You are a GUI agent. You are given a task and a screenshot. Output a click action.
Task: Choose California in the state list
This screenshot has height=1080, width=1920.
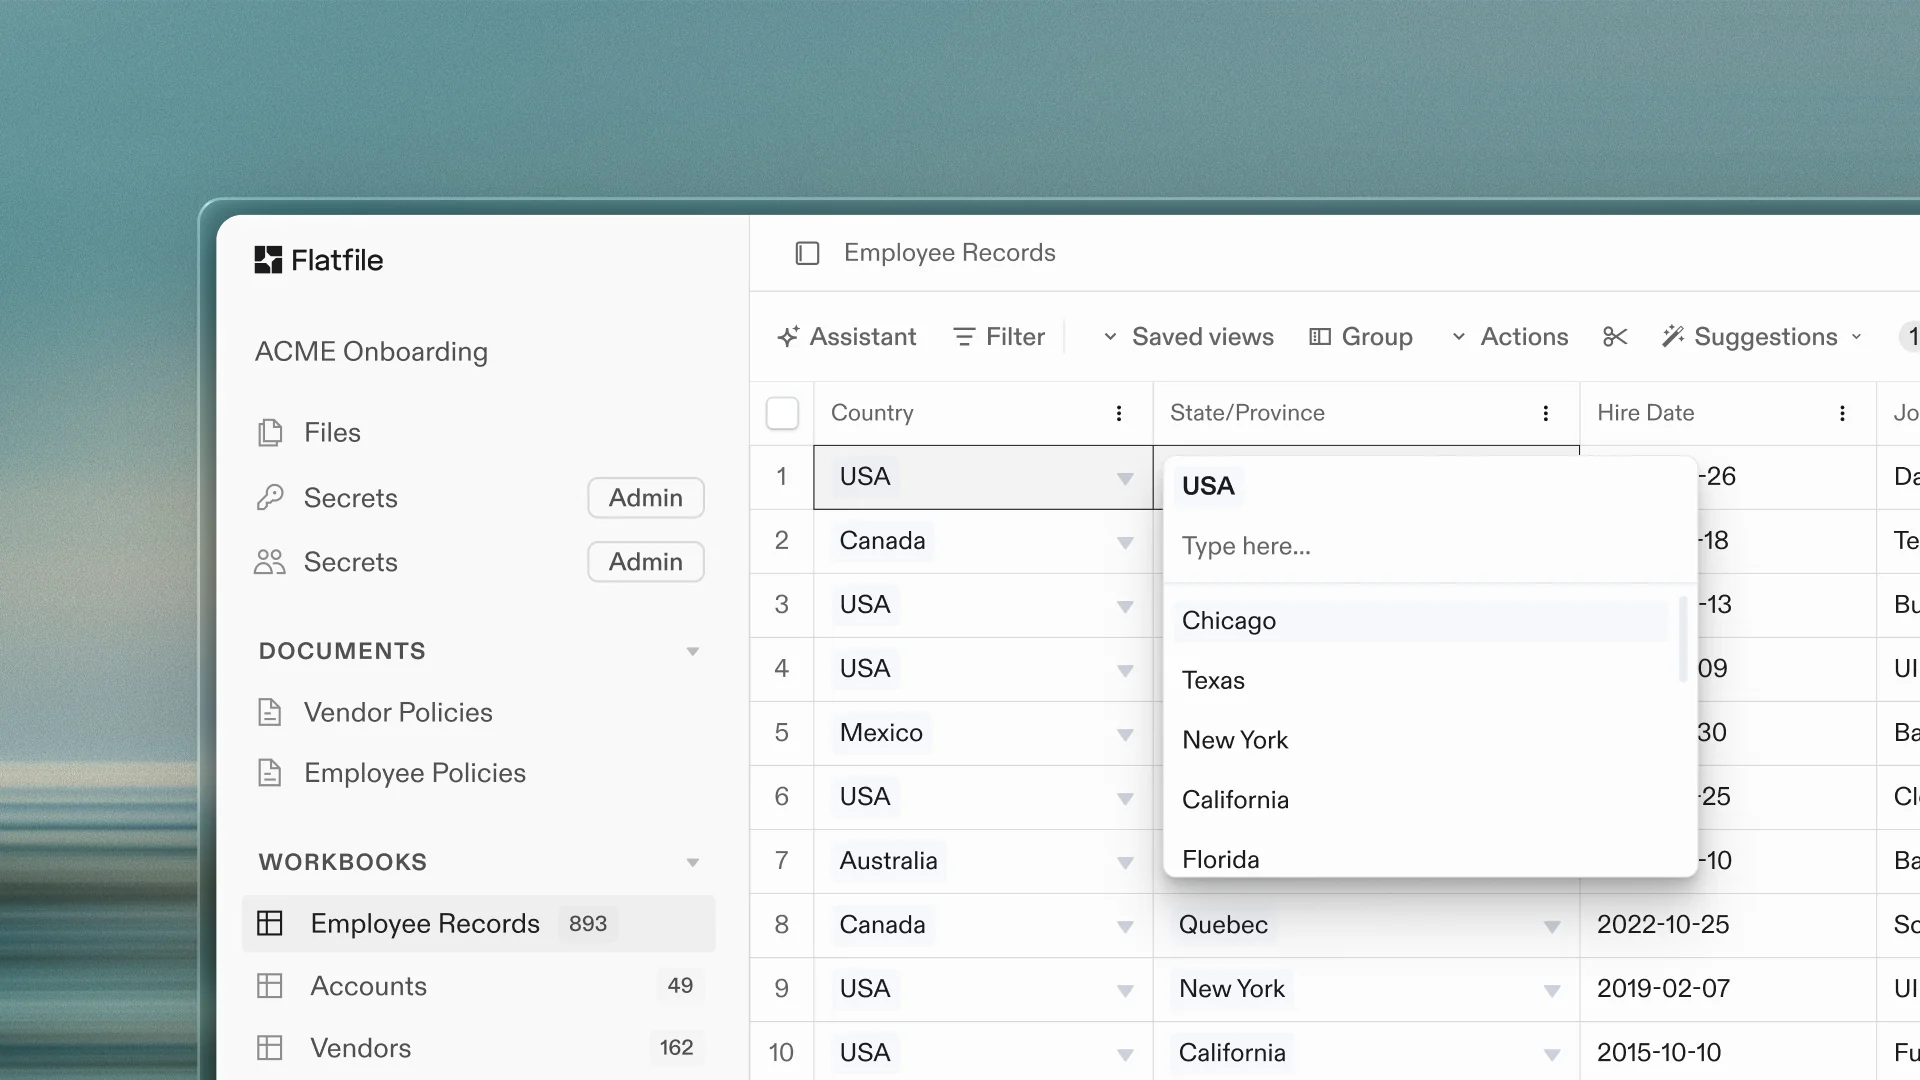click(1235, 800)
